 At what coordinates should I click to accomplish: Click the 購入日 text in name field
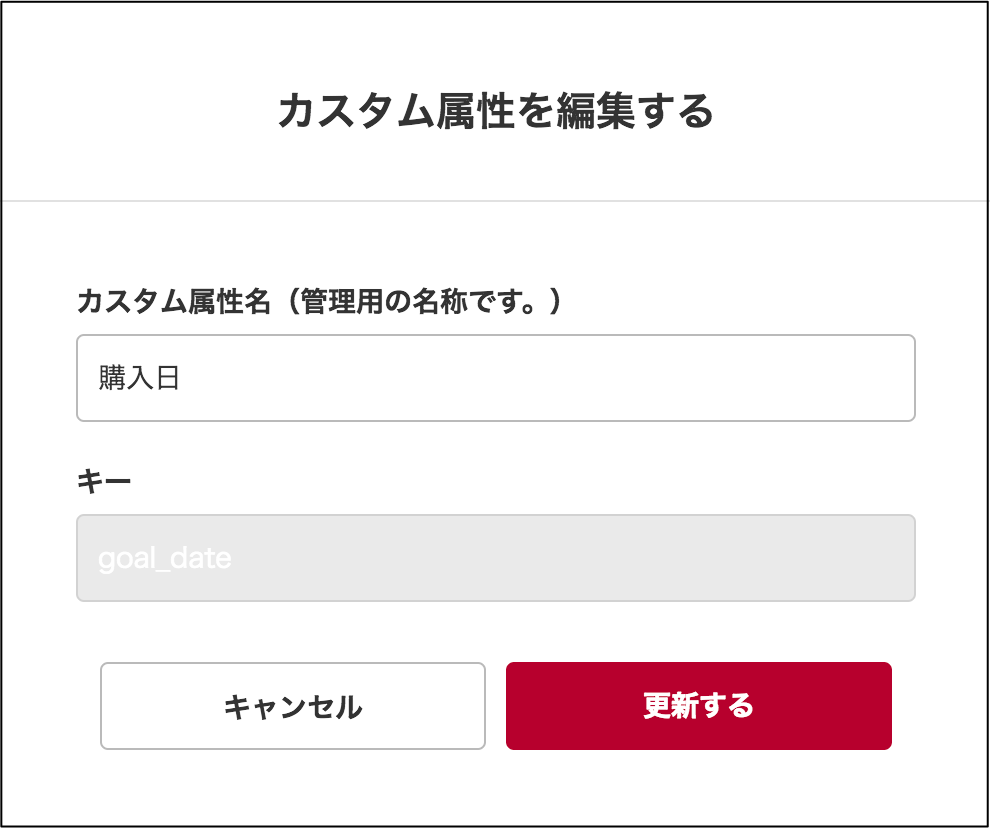click(139, 378)
